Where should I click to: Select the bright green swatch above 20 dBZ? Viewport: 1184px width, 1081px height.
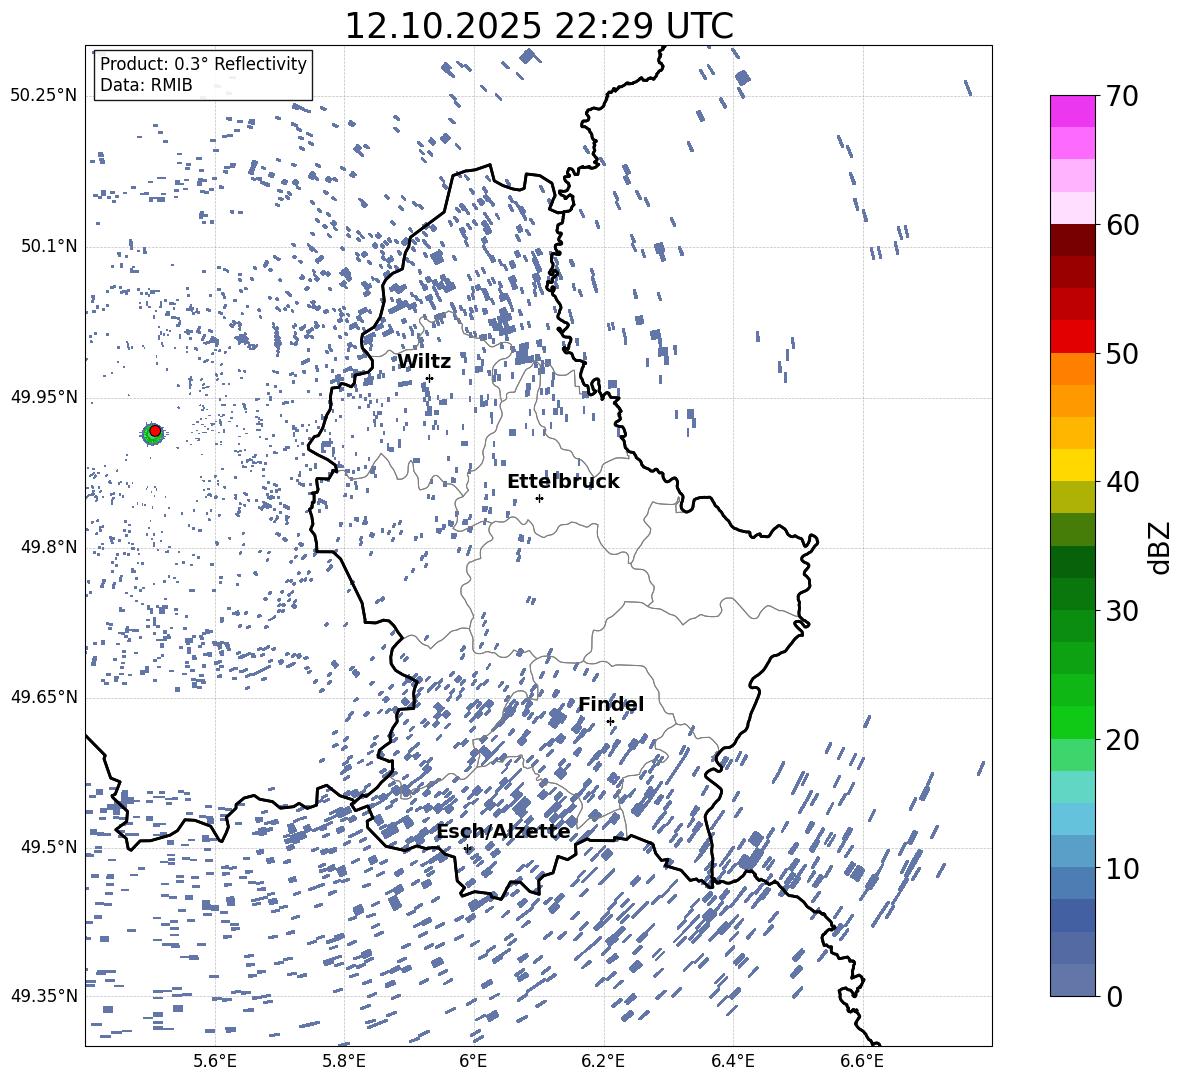pyautogui.click(x=1073, y=722)
